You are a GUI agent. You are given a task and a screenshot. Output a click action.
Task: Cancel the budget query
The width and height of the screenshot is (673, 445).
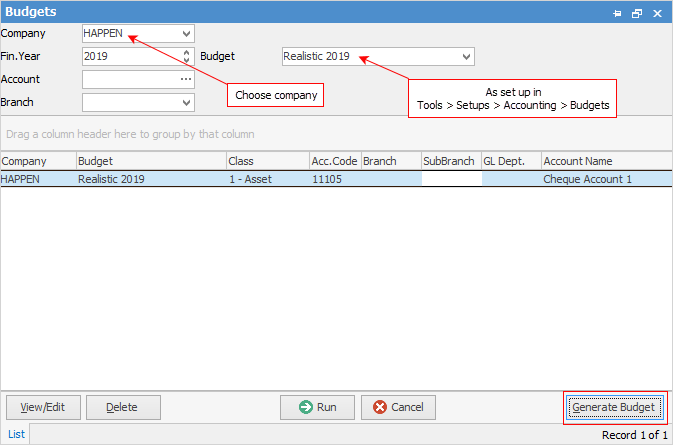click(x=398, y=407)
